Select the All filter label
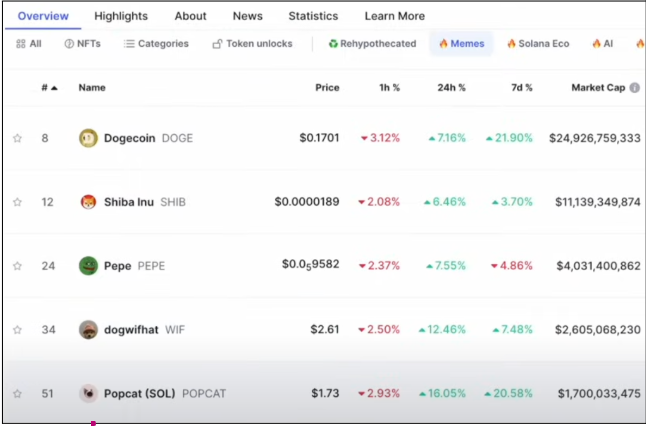The height and width of the screenshot is (426, 646). click(x=35, y=44)
